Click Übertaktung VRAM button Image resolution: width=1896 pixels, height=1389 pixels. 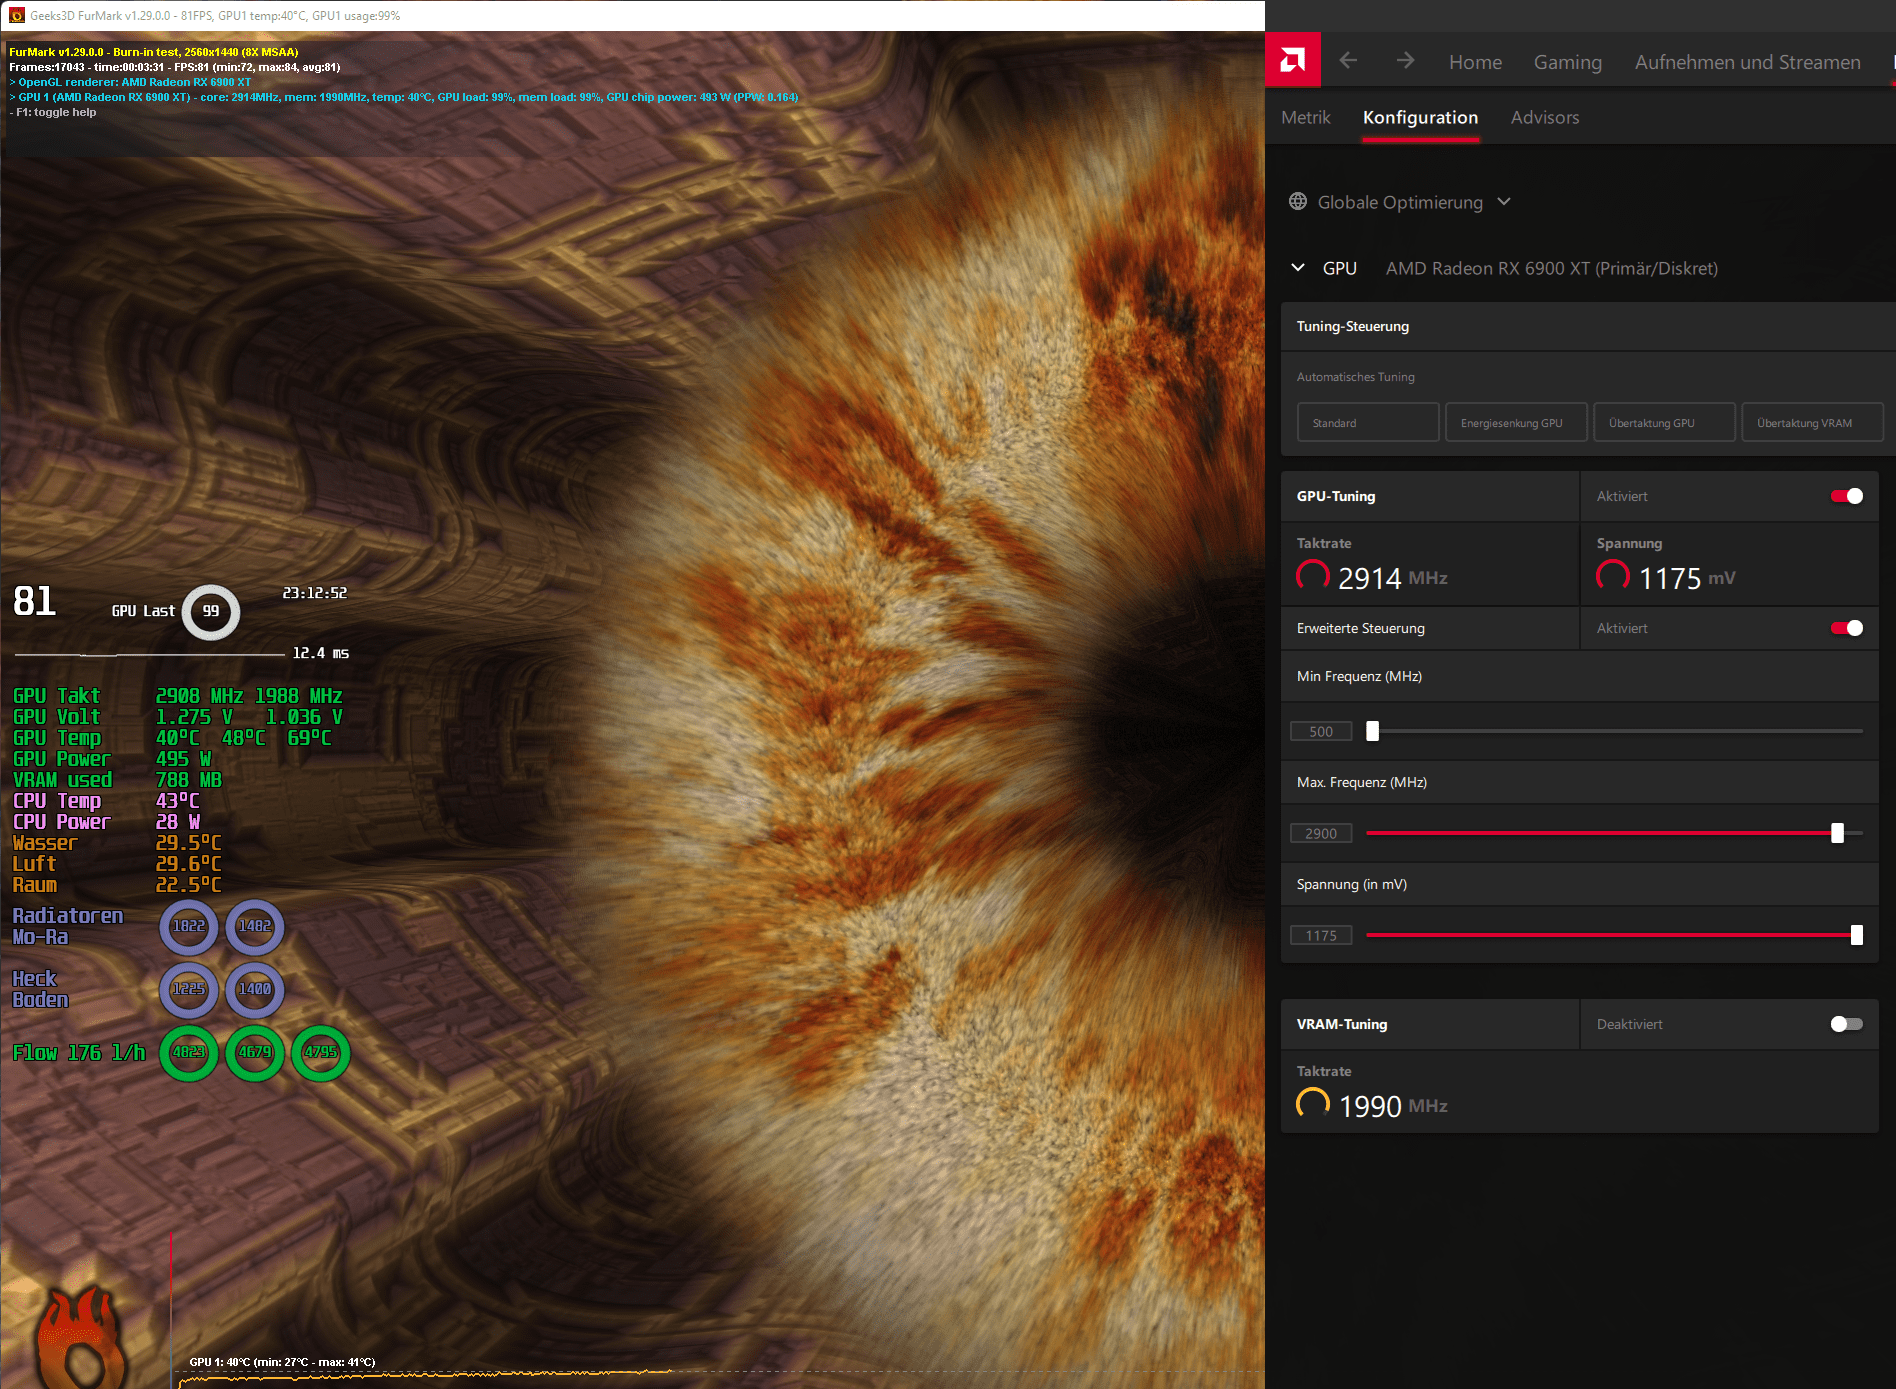coord(1811,423)
